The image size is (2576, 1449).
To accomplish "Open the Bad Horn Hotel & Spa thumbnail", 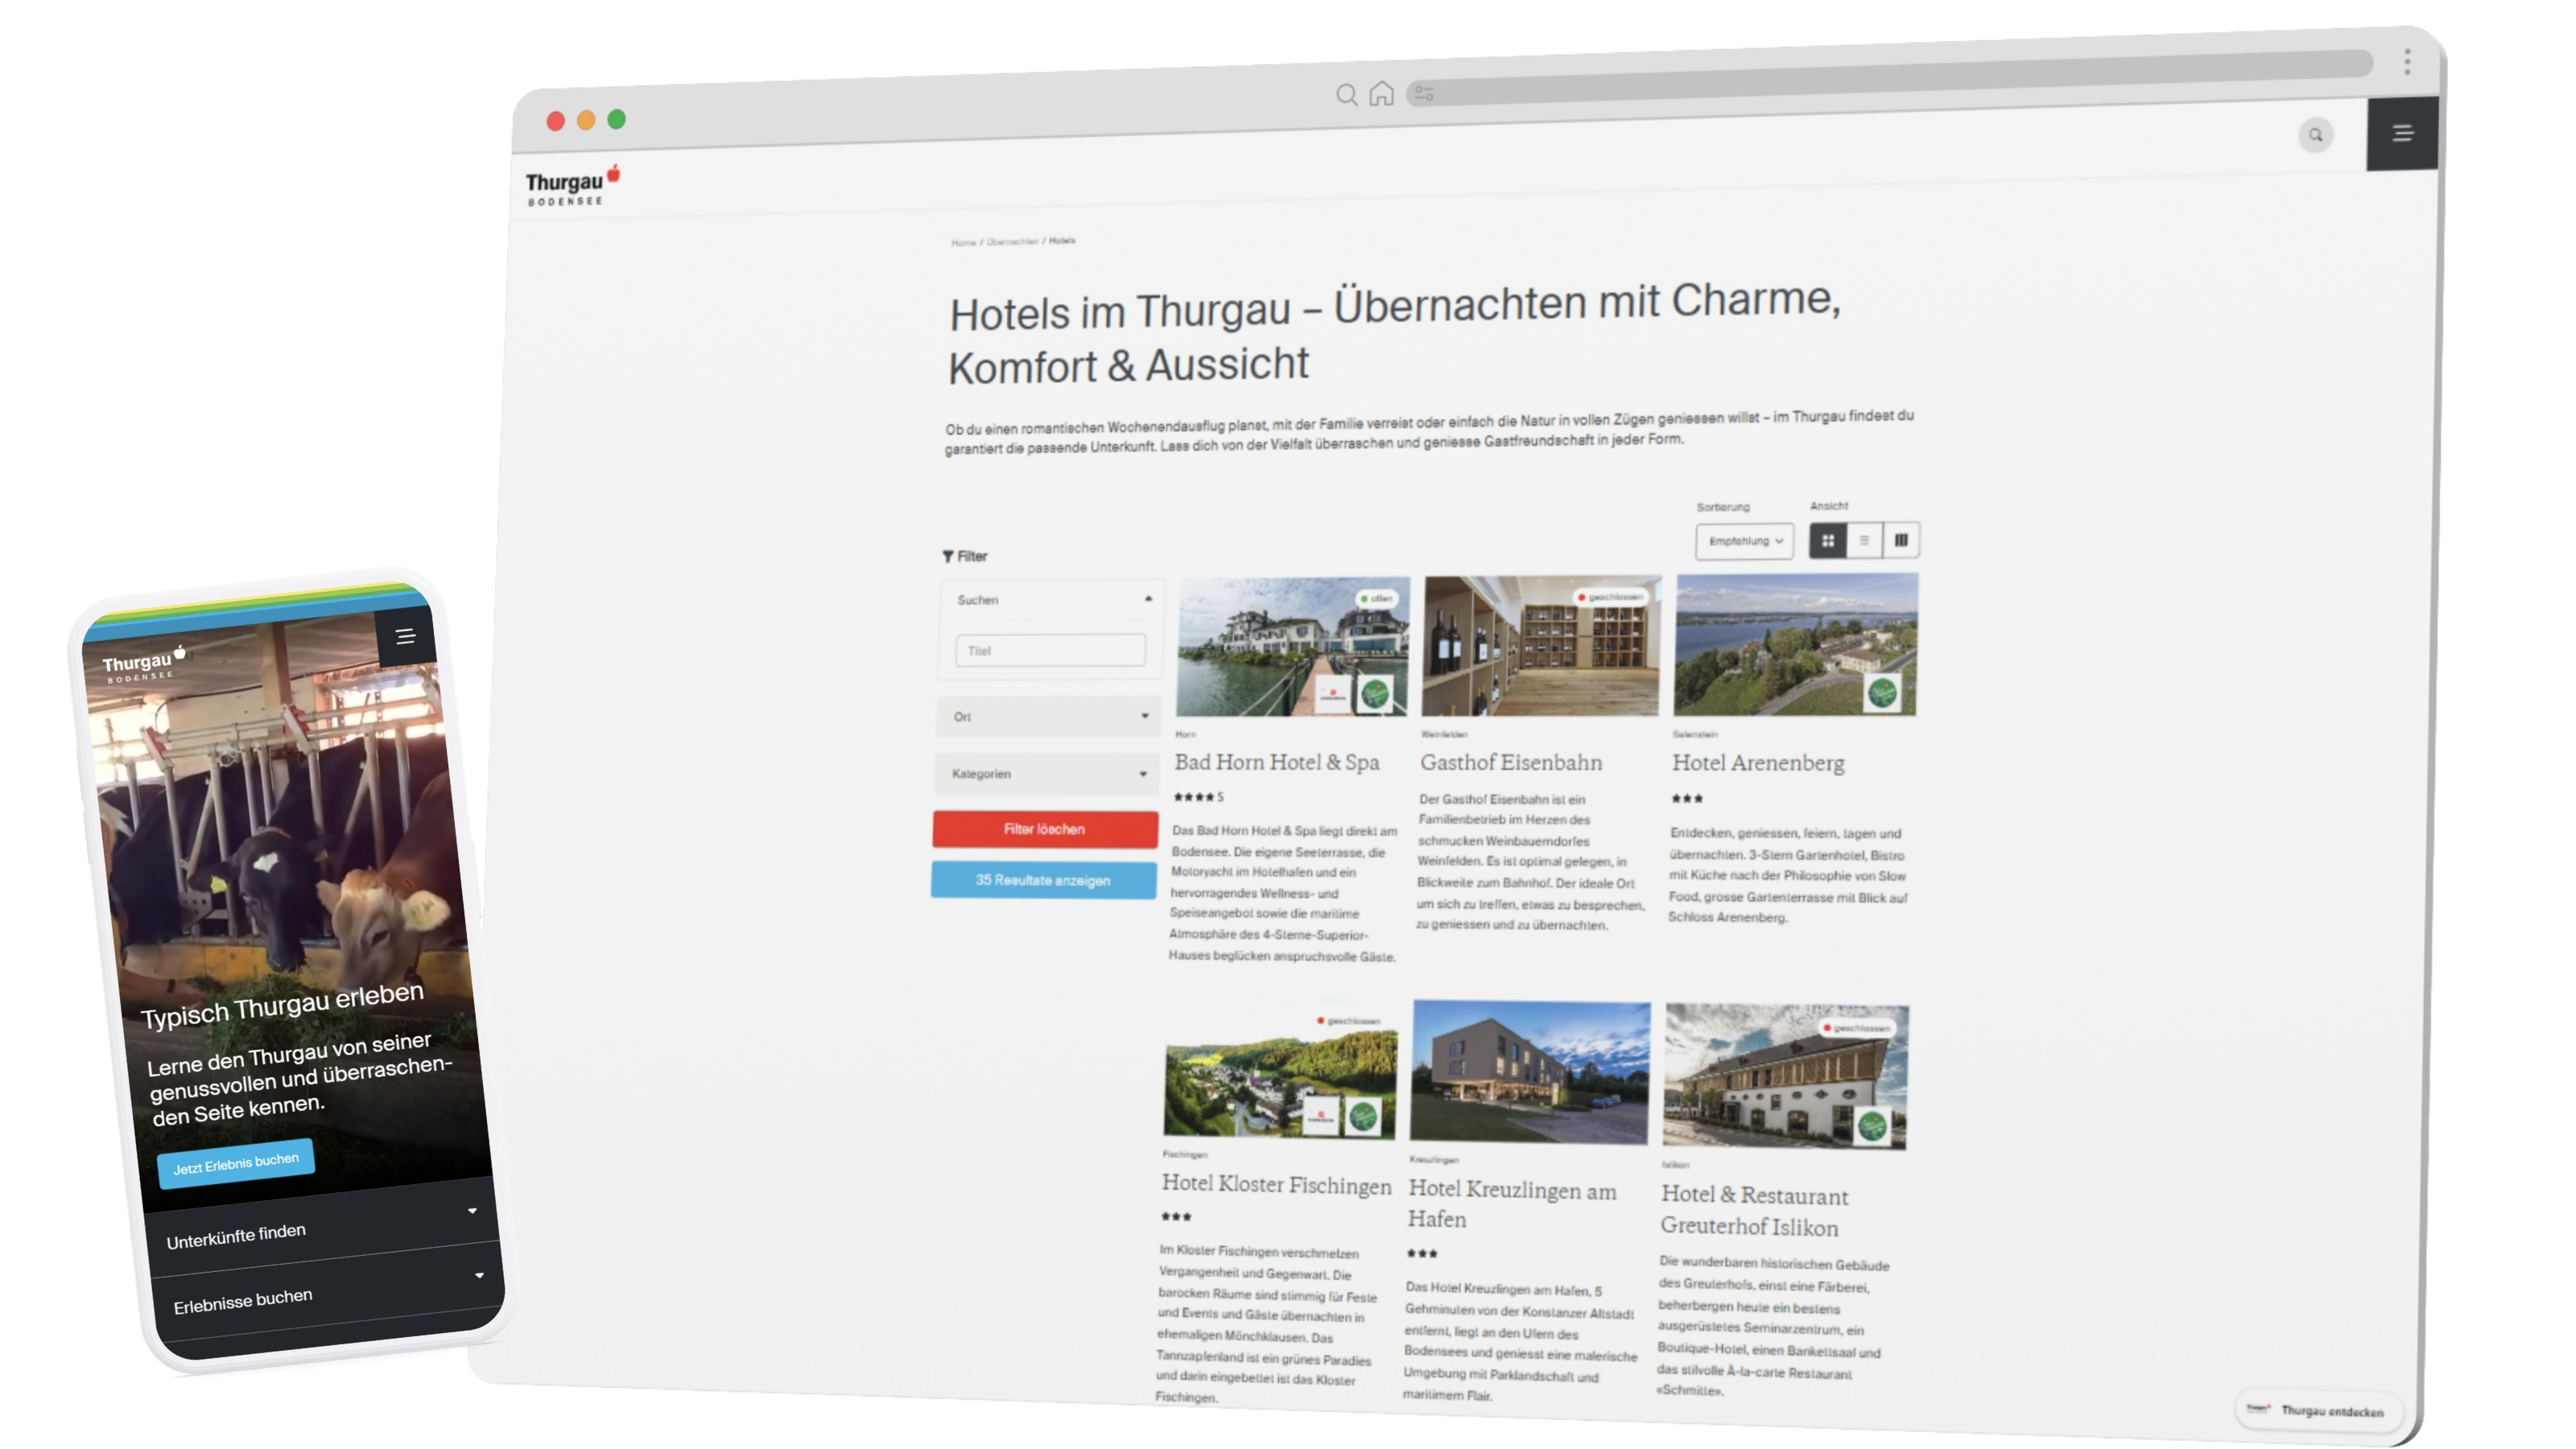I will point(1292,646).
